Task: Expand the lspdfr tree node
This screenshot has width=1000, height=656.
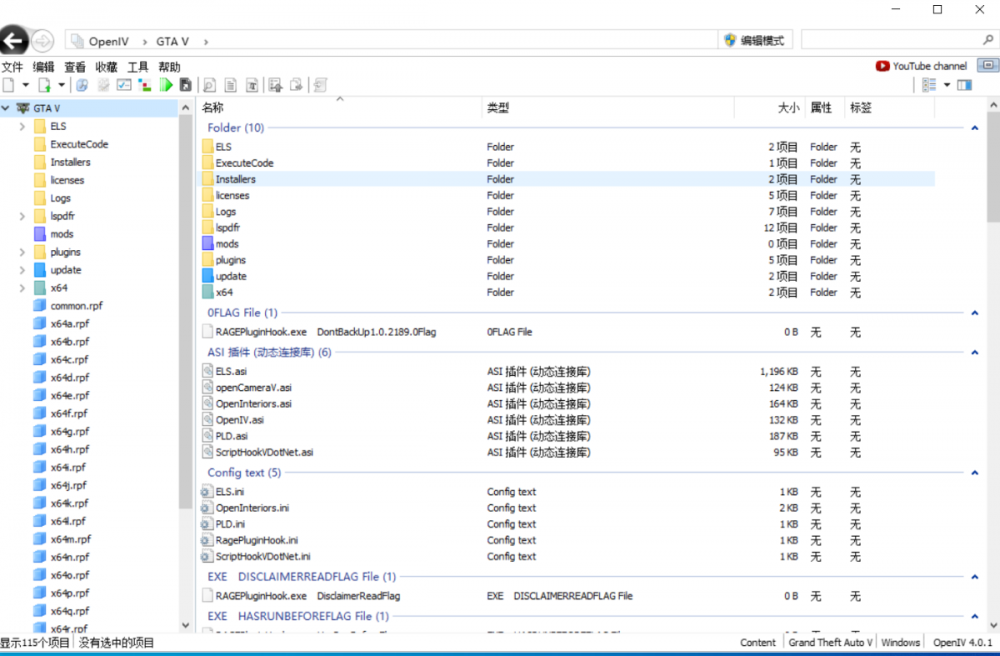Action: pos(22,215)
